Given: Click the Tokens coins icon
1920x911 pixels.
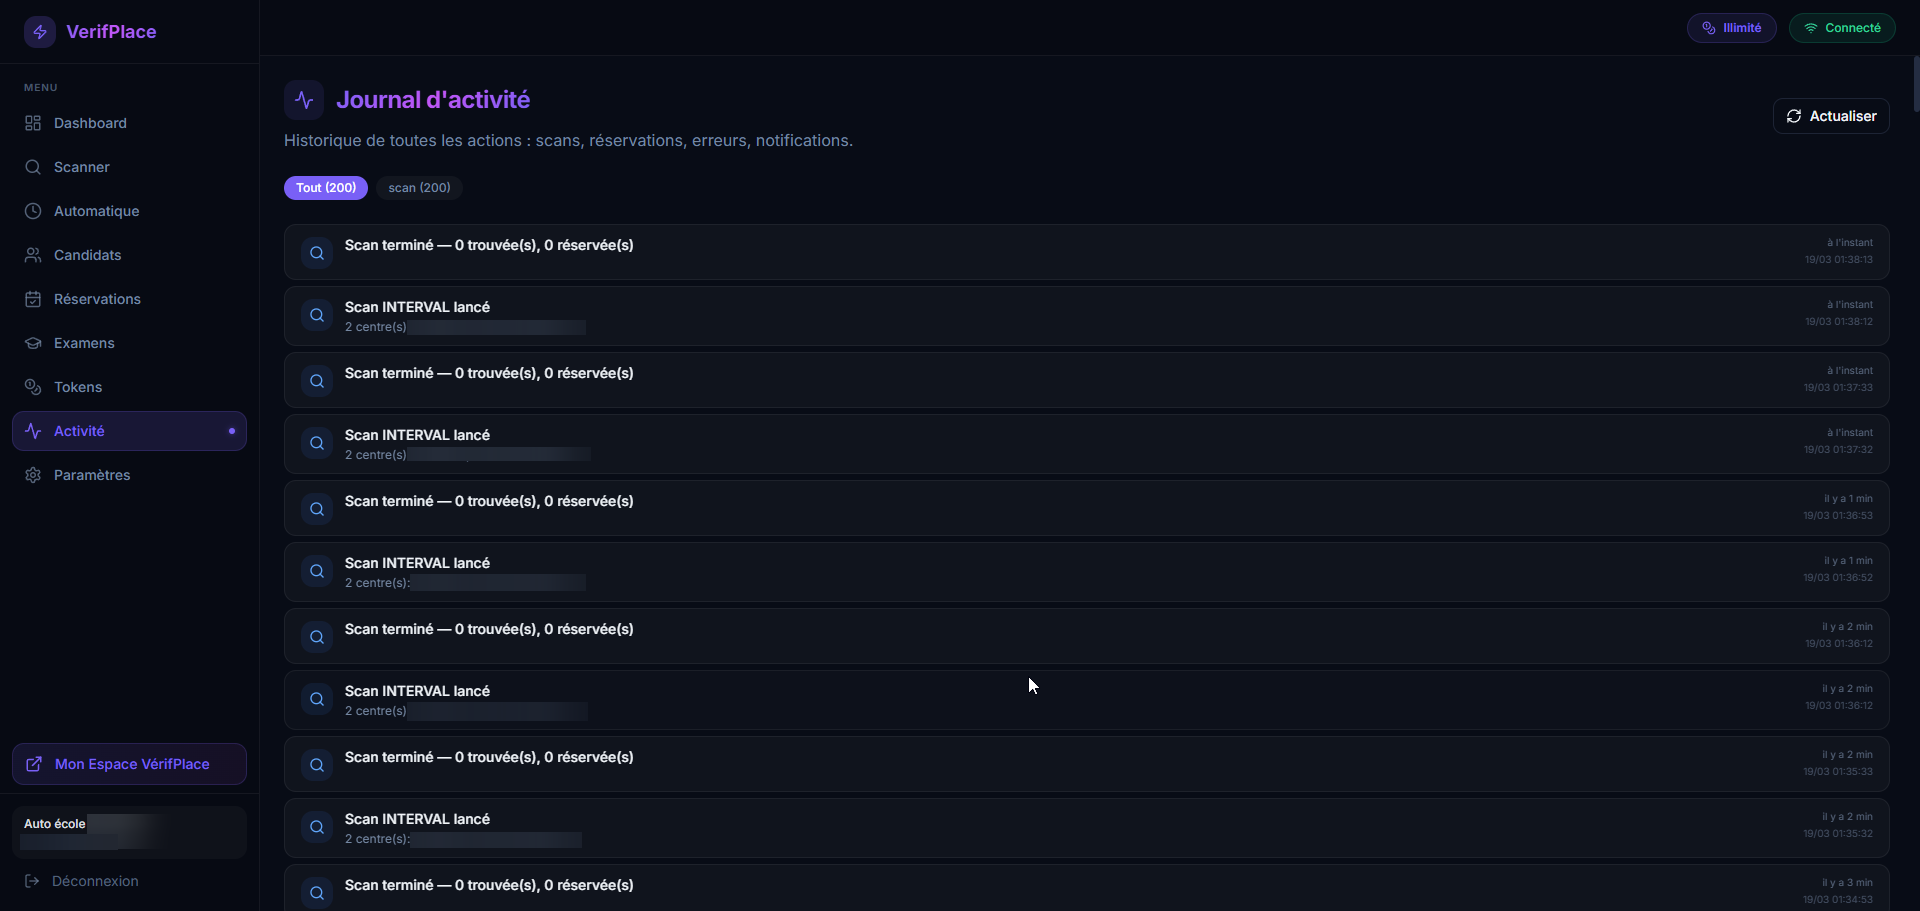Looking at the screenshot, I should pyautogui.click(x=33, y=387).
